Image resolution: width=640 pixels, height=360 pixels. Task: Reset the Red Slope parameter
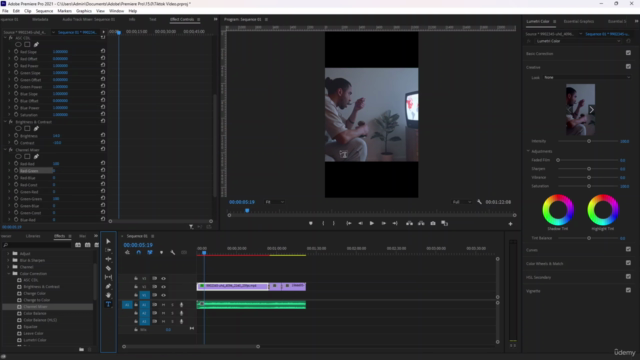tap(103, 51)
